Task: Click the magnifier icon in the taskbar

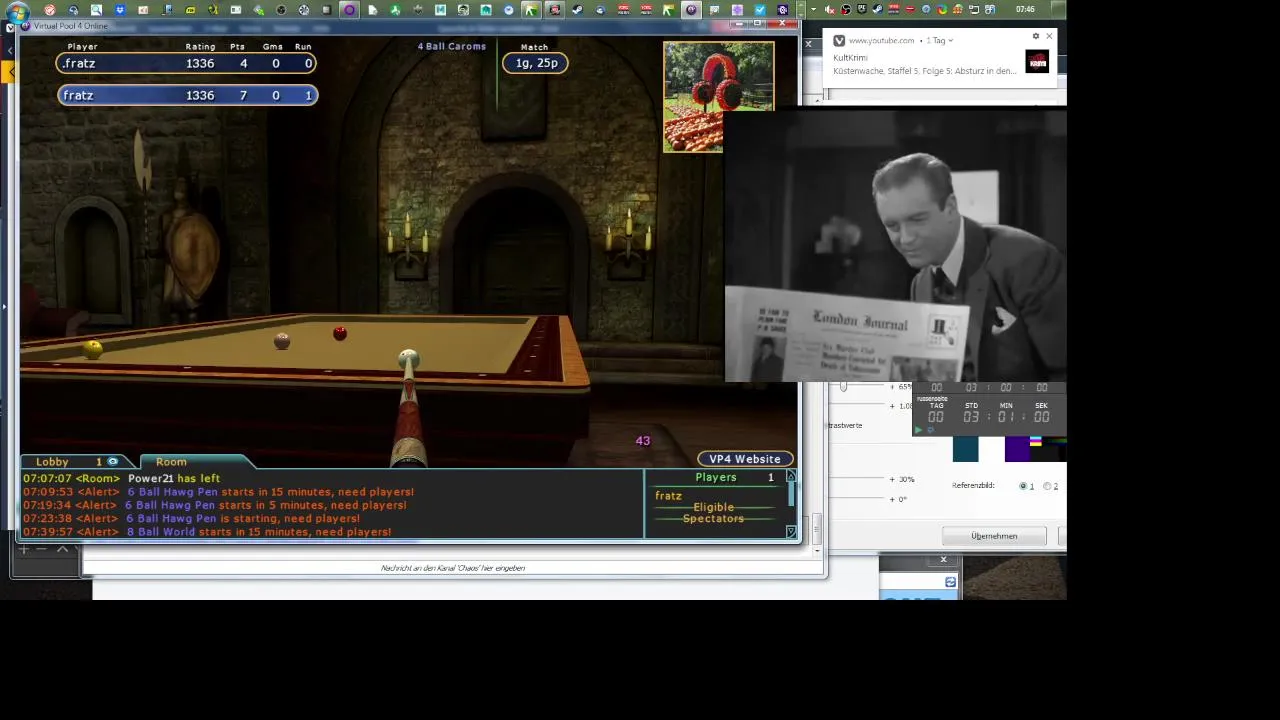Action: pyautogui.click(x=96, y=10)
